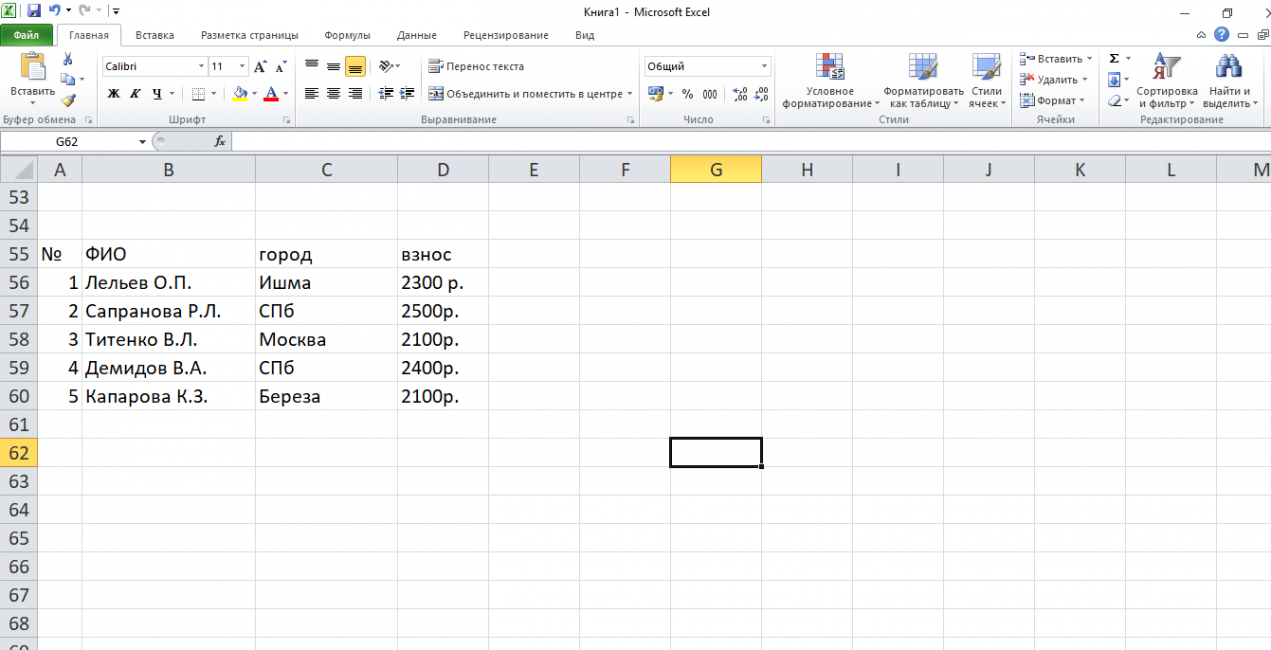The image size is (1271, 650).
Task: Click the Save icon in quick access toolbar
Action: pyautogui.click(x=34, y=11)
